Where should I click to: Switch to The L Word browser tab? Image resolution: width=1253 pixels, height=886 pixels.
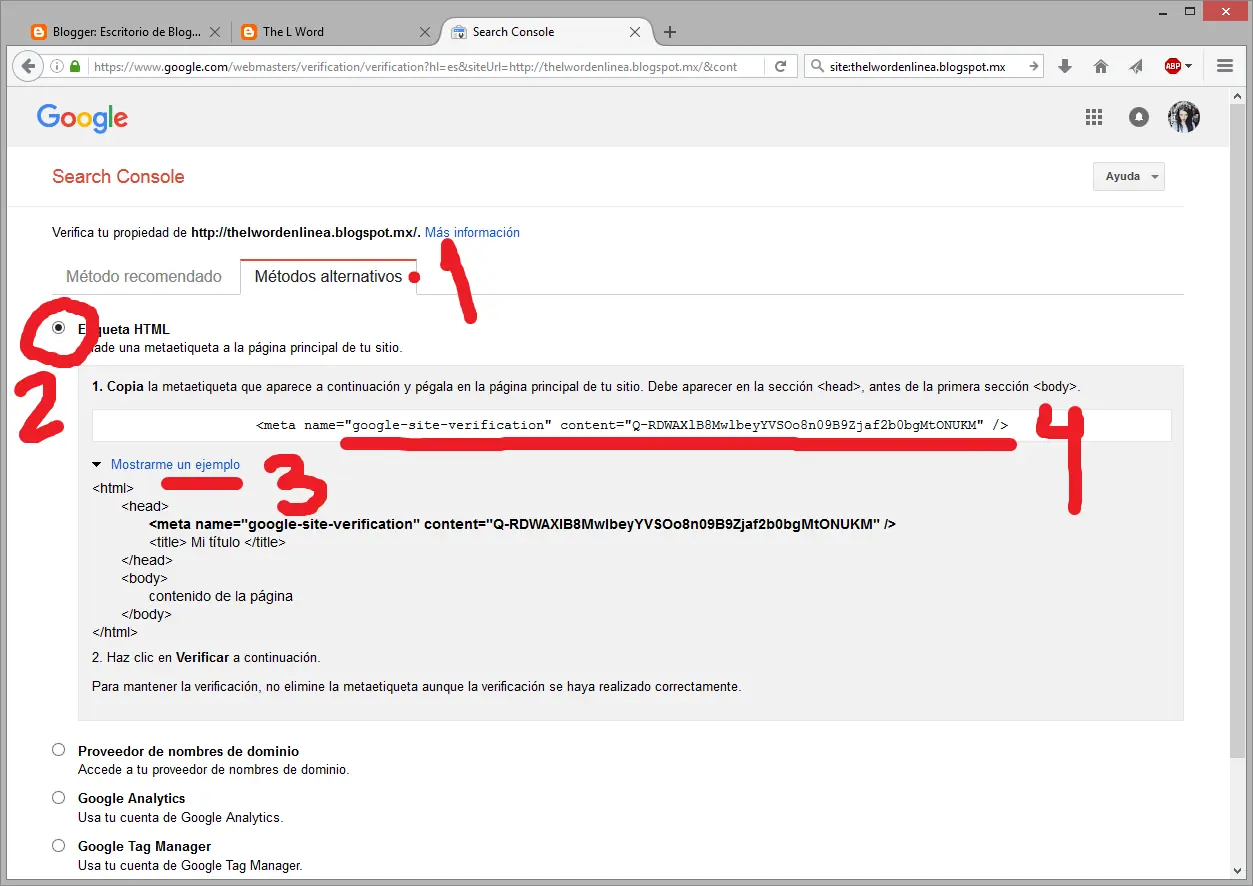coord(335,32)
